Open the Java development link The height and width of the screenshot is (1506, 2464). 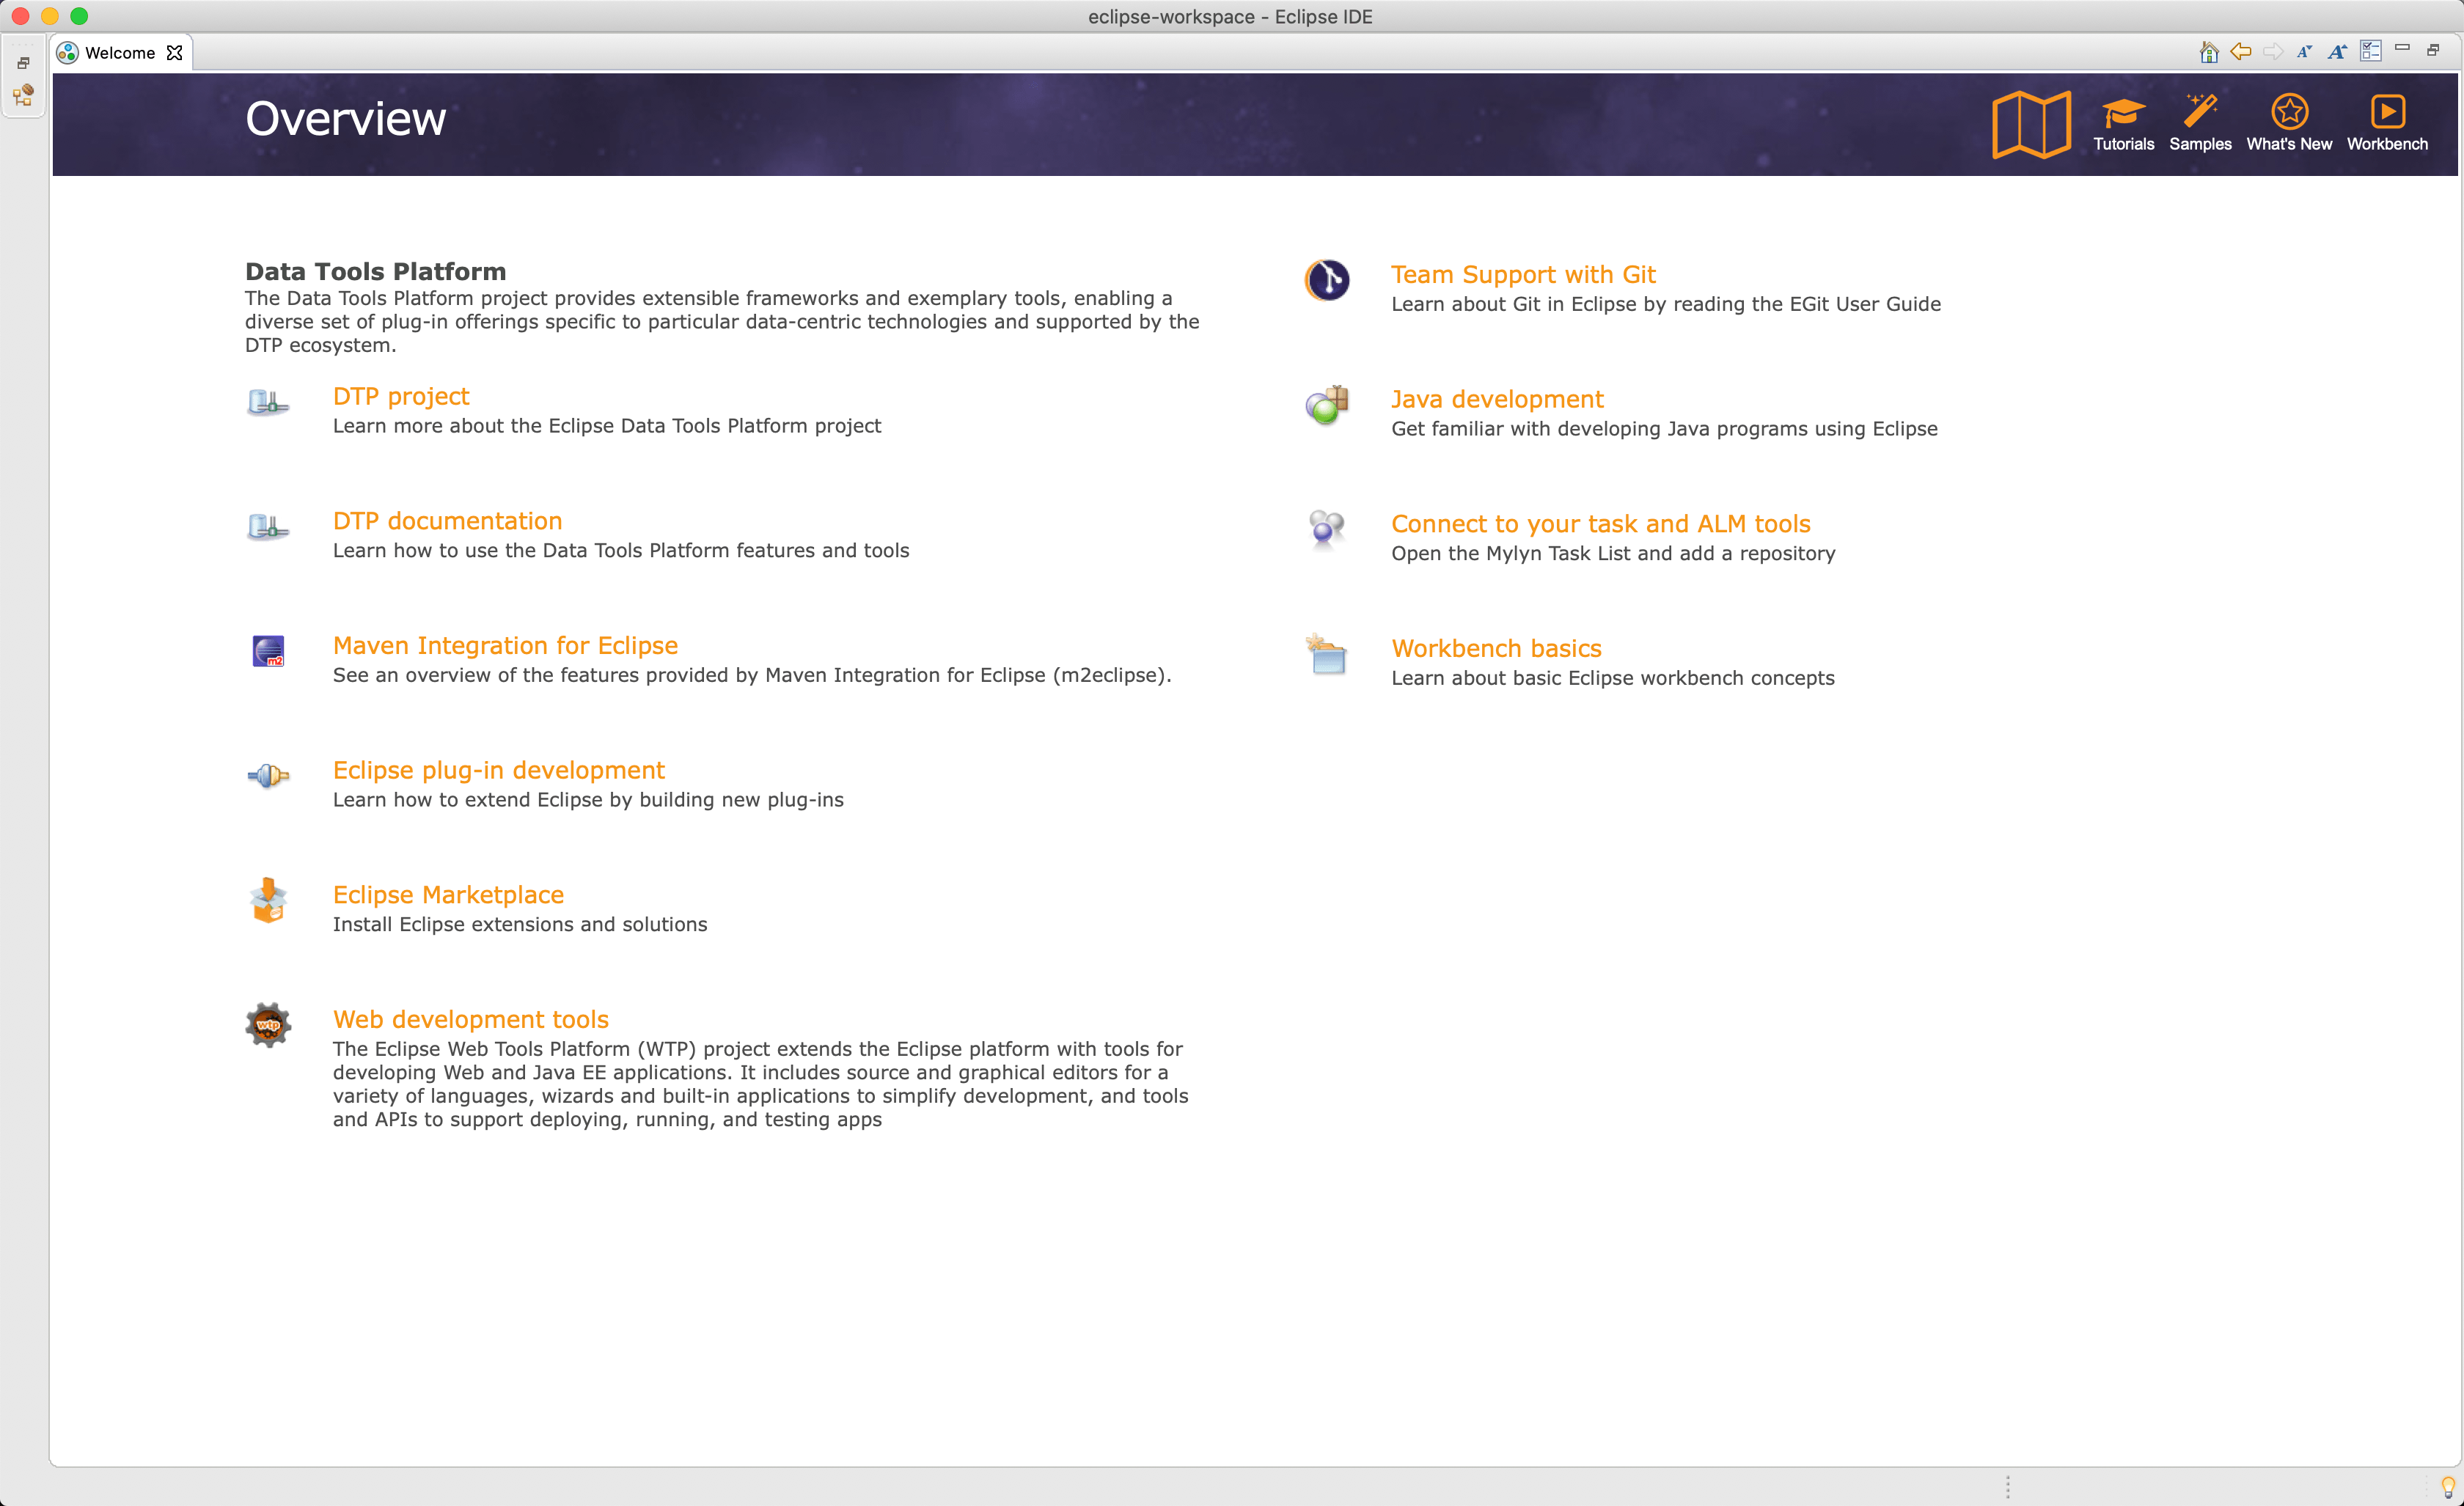(1497, 399)
